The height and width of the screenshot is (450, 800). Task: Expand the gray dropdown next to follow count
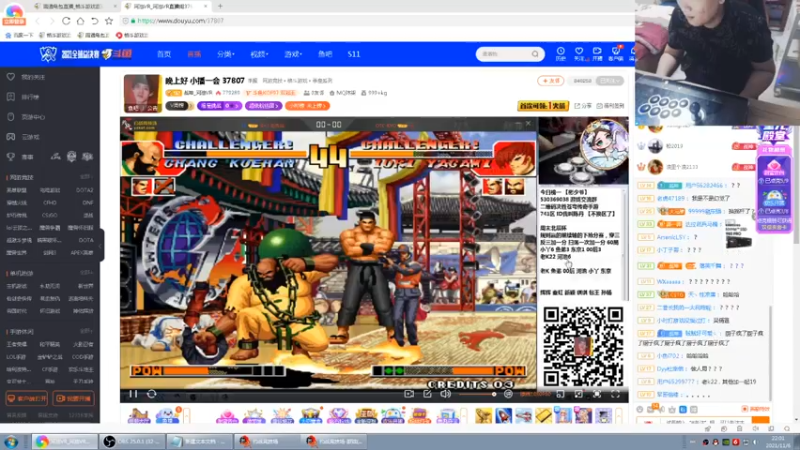[610, 81]
